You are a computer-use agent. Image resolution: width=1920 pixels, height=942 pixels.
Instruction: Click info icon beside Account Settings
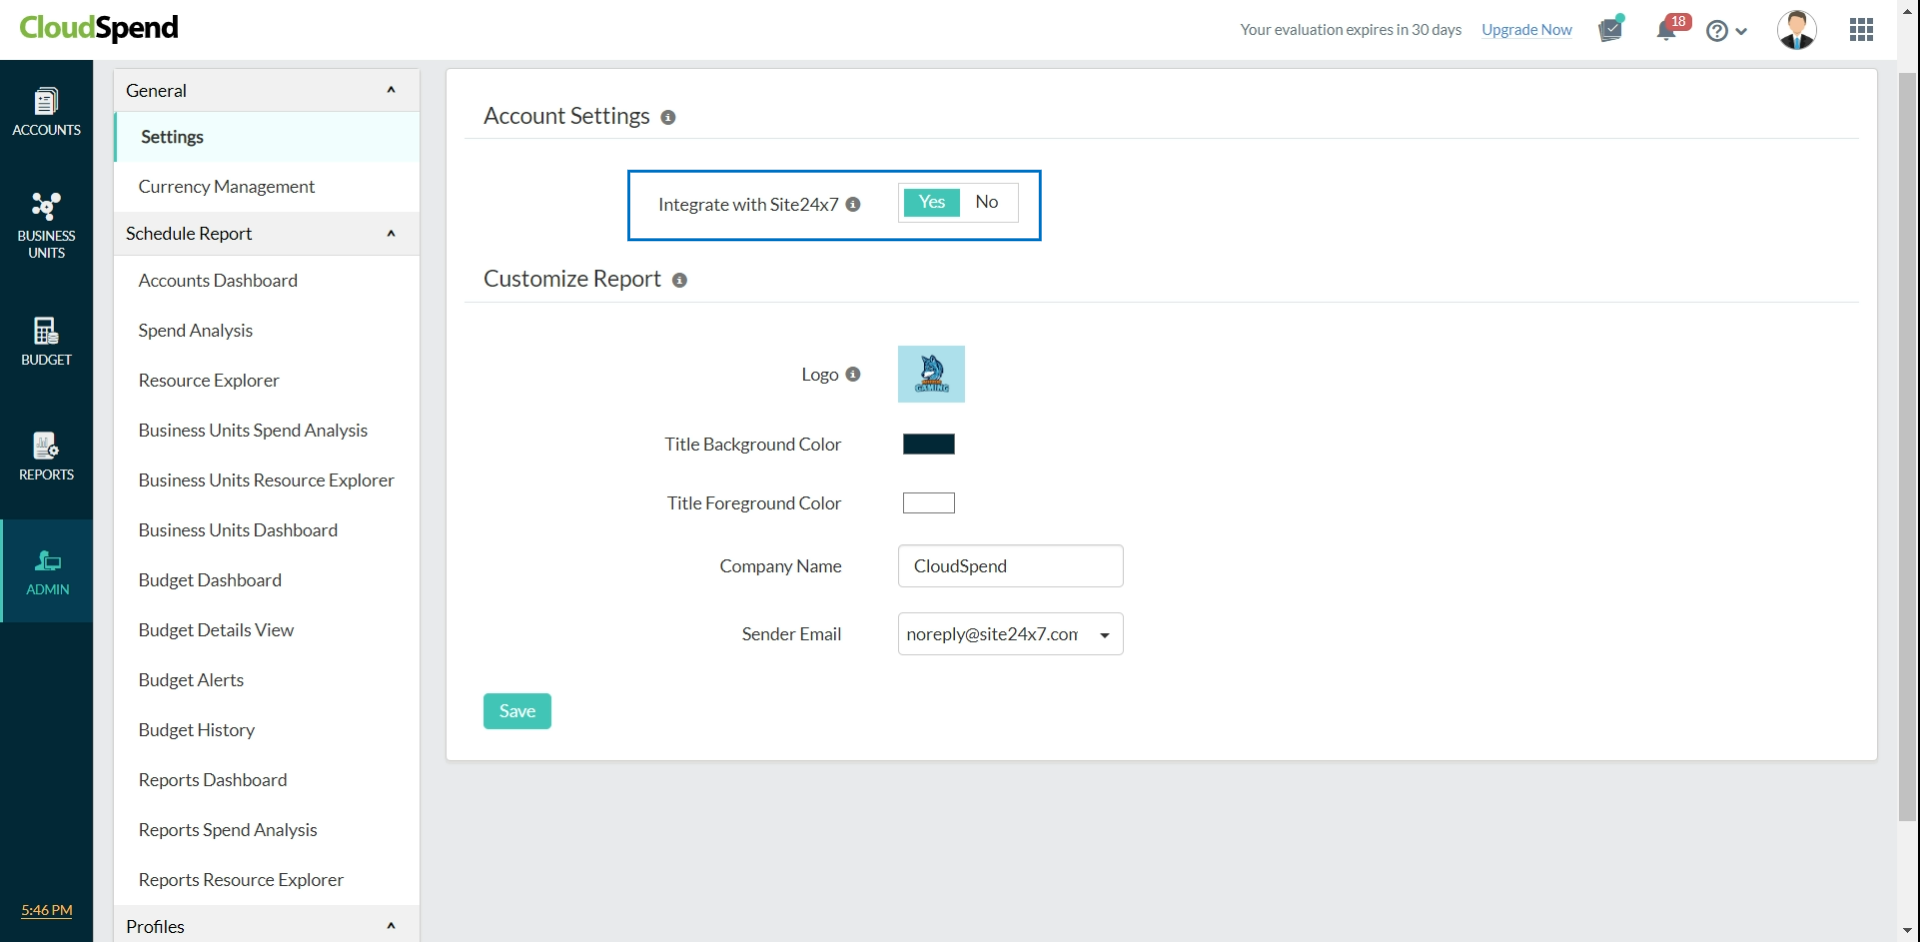pos(668,117)
